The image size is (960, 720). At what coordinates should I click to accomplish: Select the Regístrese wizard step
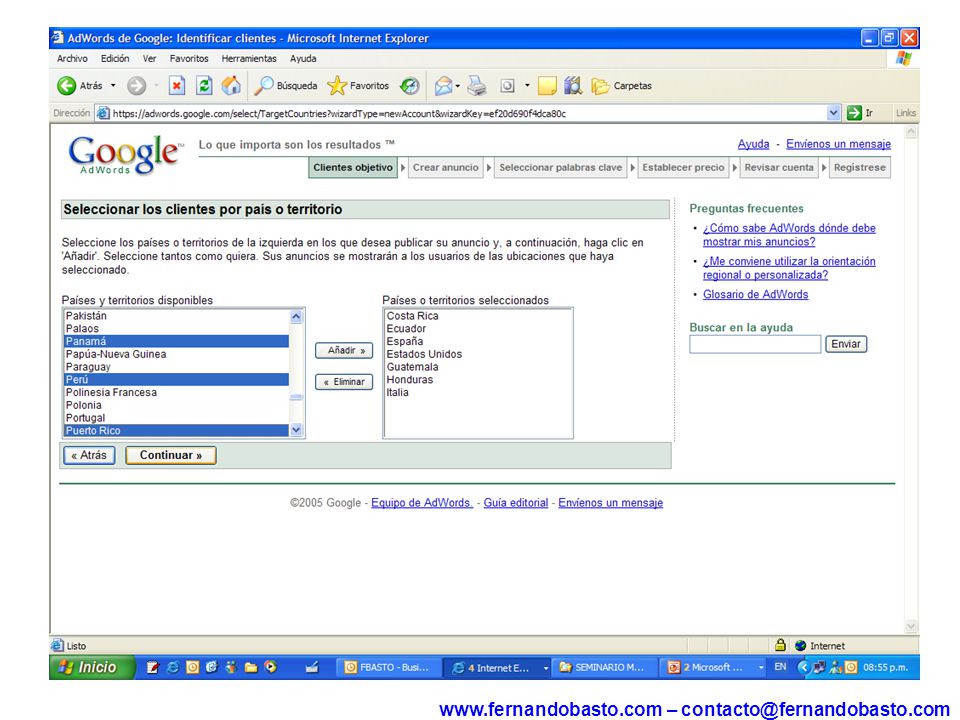tap(860, 168)
